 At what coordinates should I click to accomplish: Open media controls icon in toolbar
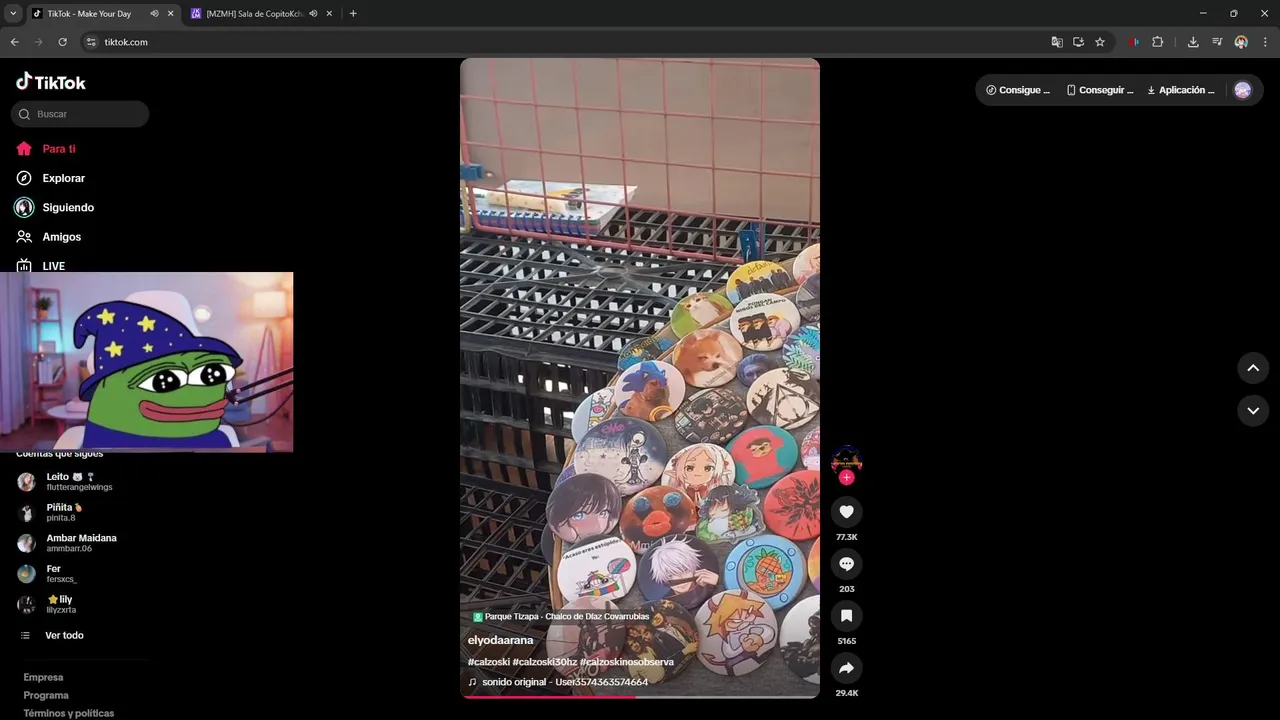(1217, 42)
